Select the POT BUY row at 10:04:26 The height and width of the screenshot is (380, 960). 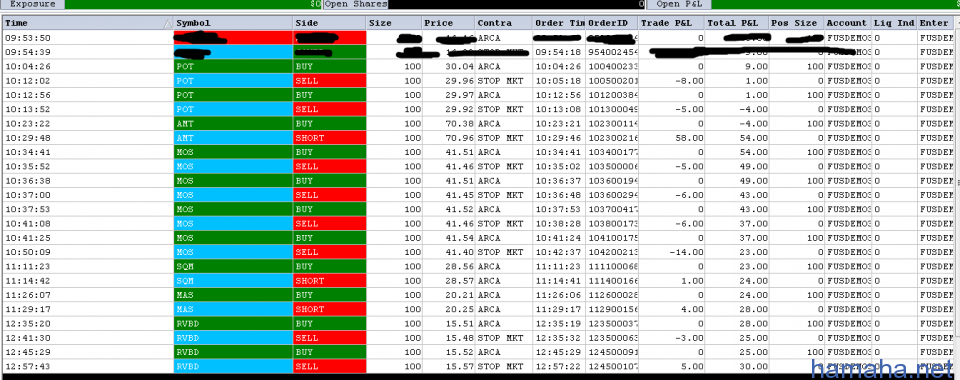click(478, 66)
